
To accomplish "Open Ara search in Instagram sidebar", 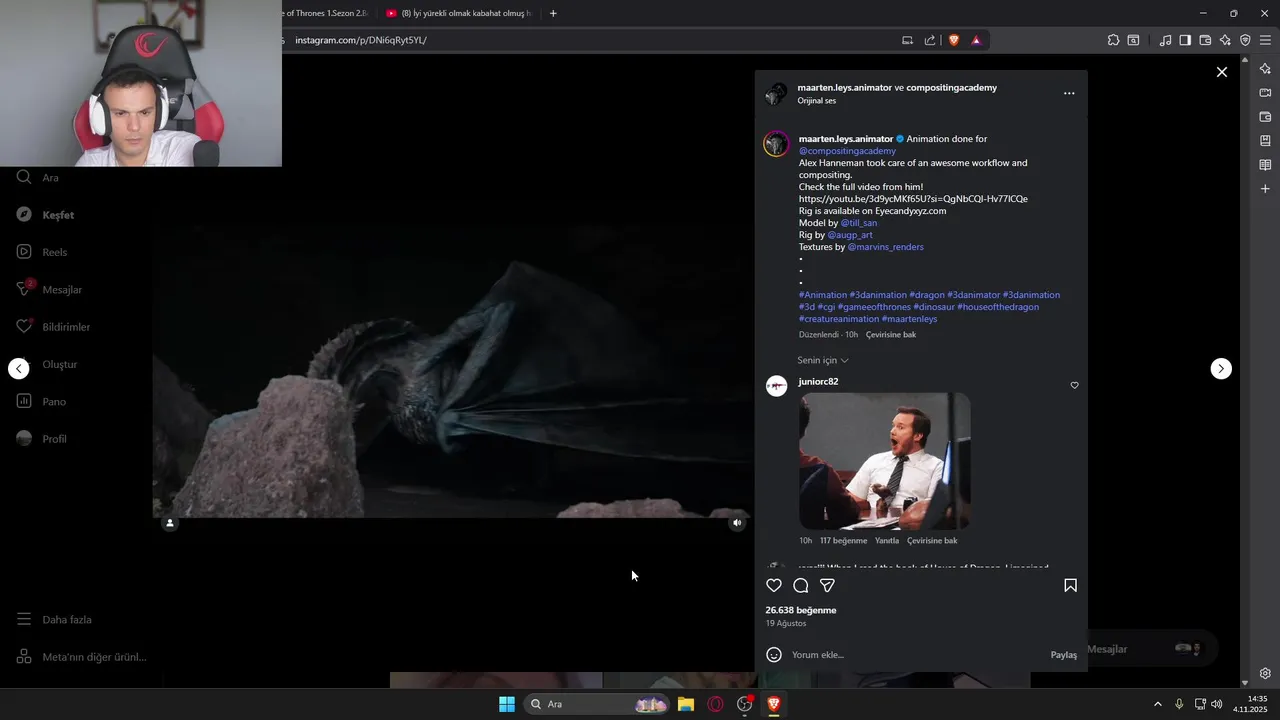I will [40, 178].
